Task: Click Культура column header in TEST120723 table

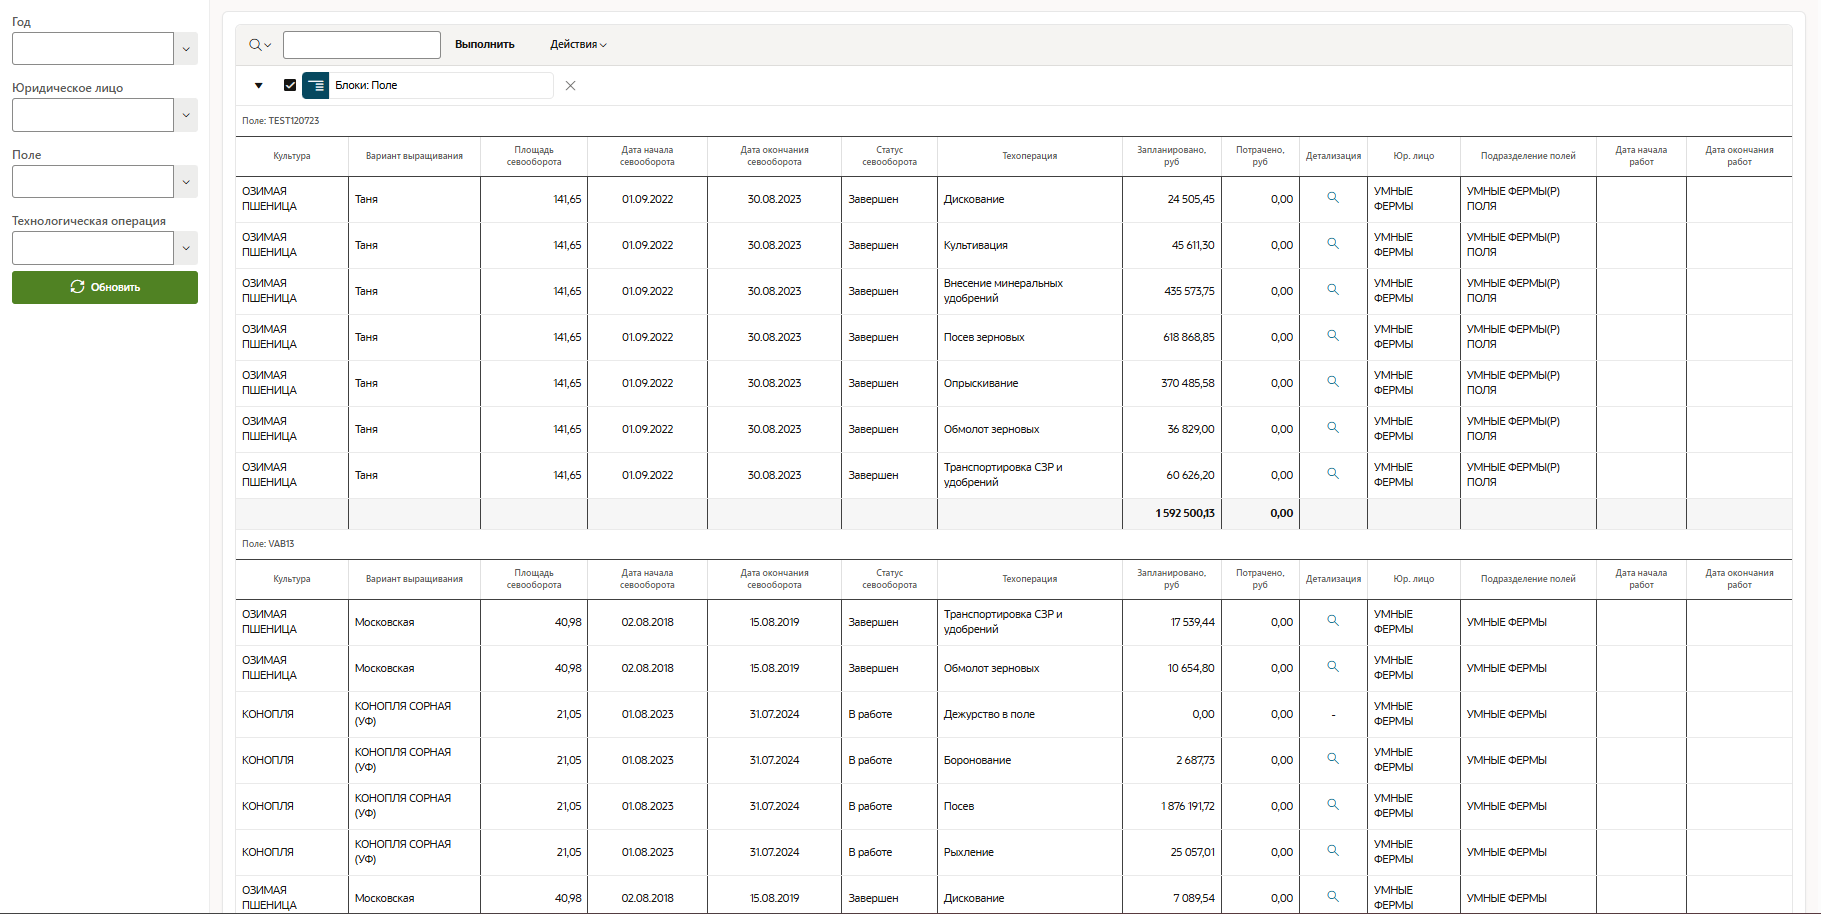Action: click(x=292, y=156)
